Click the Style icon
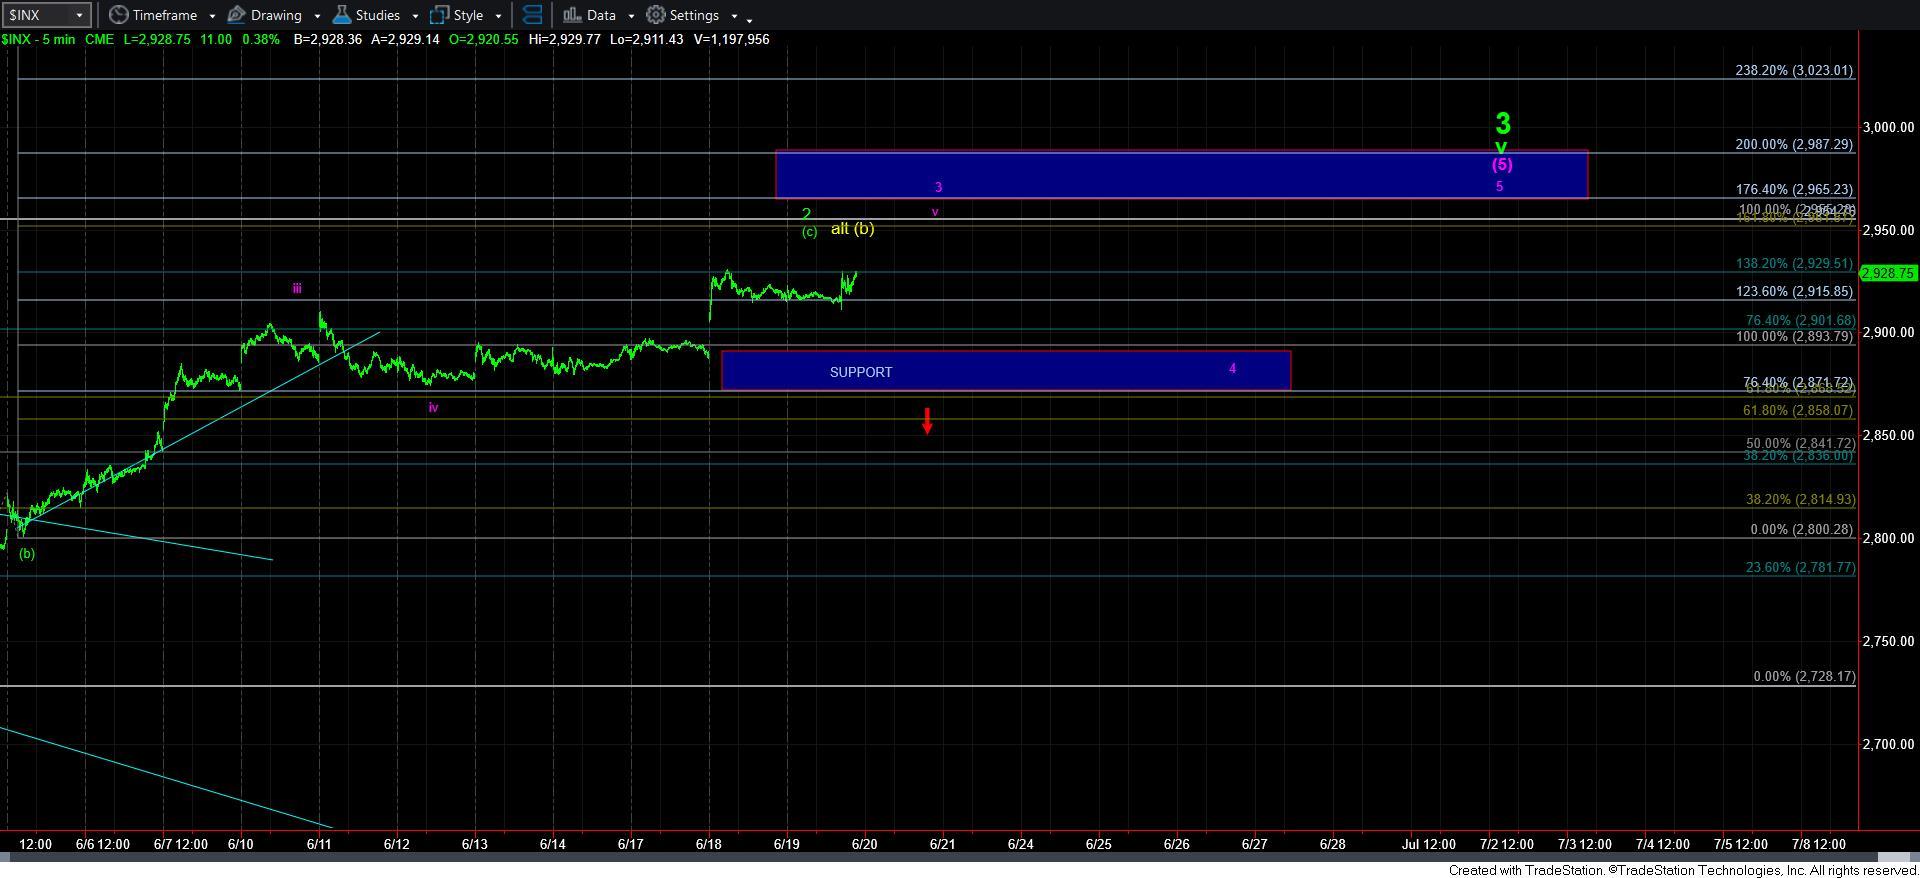Image resolution: width=1920 pixels, height=878 pixels. click(x=439, y=15)
